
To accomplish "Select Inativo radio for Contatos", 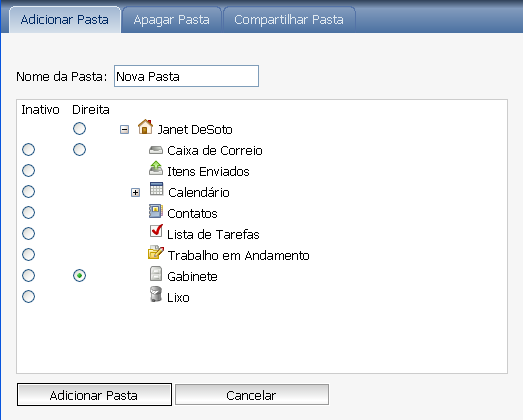I will tap(28, 213).
